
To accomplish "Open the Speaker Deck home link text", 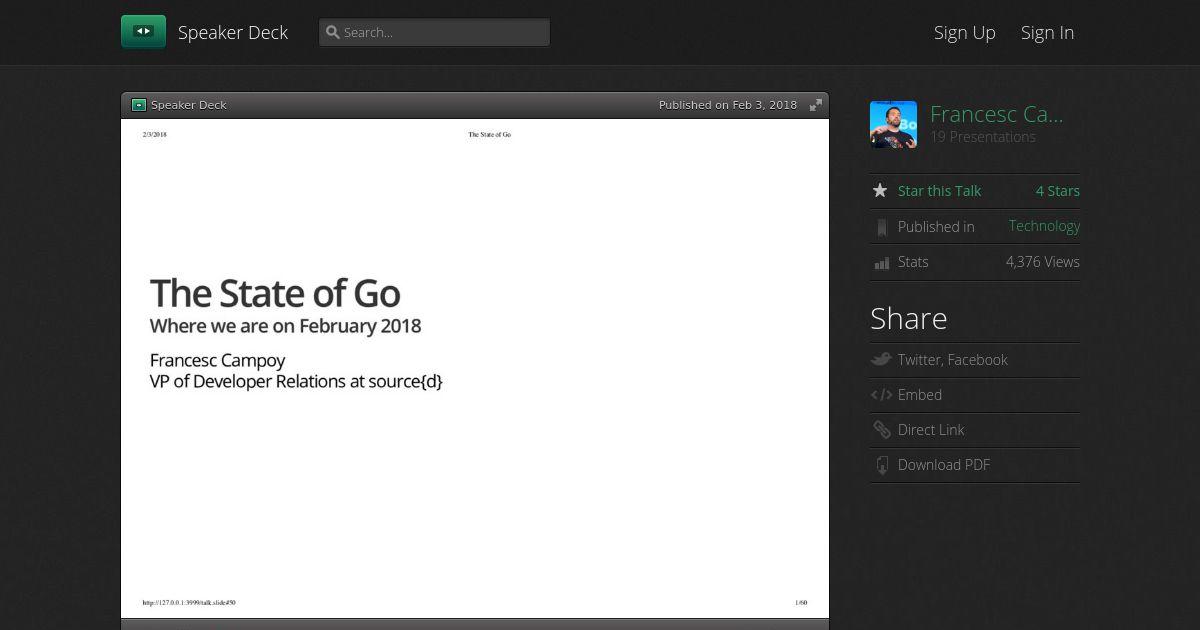I will pos(233,32).
